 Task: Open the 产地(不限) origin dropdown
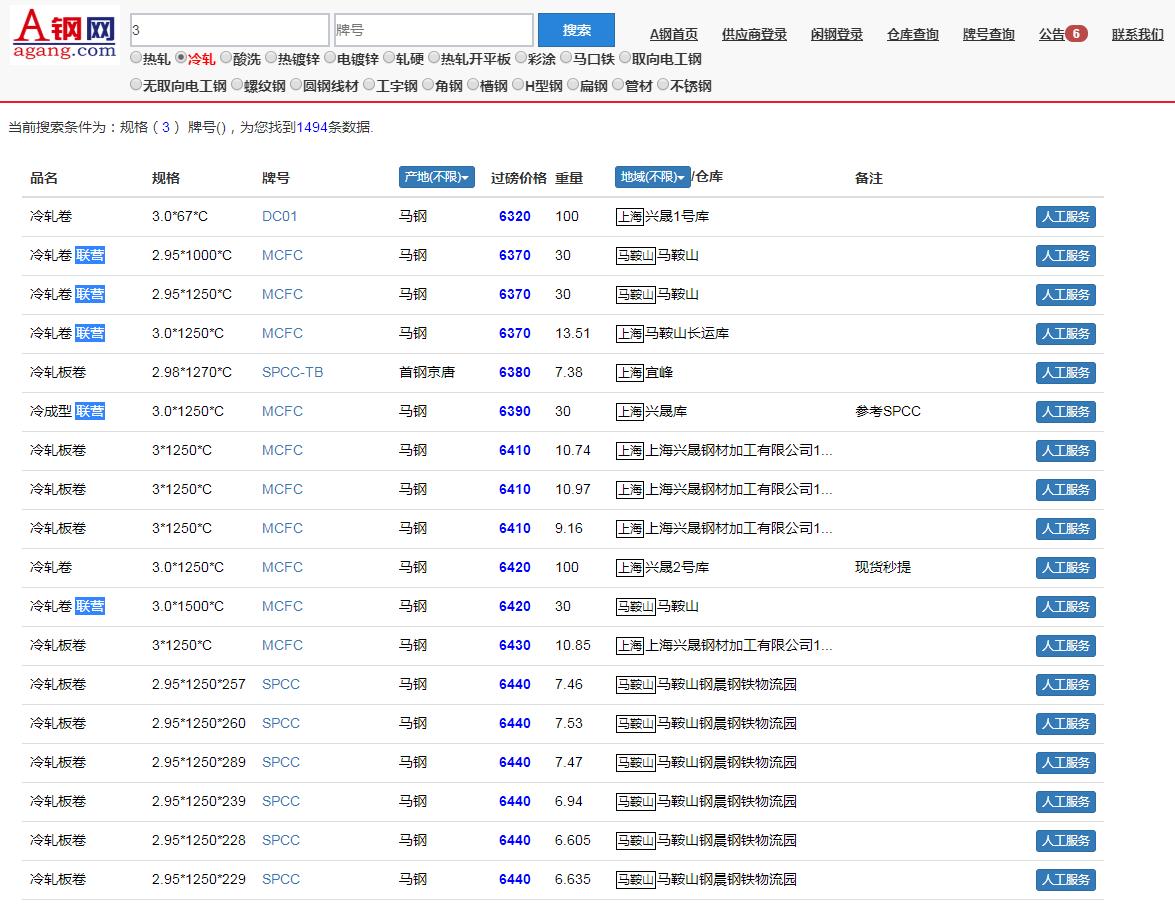click(x=437, y=177)
